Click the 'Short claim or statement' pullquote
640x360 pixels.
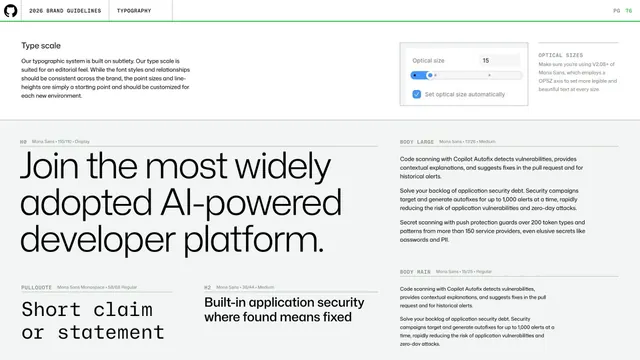pos(93,321)
